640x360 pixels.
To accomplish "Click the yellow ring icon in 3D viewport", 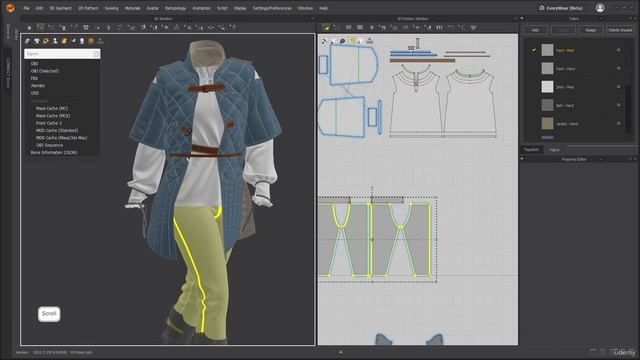I will coord(46,41).
